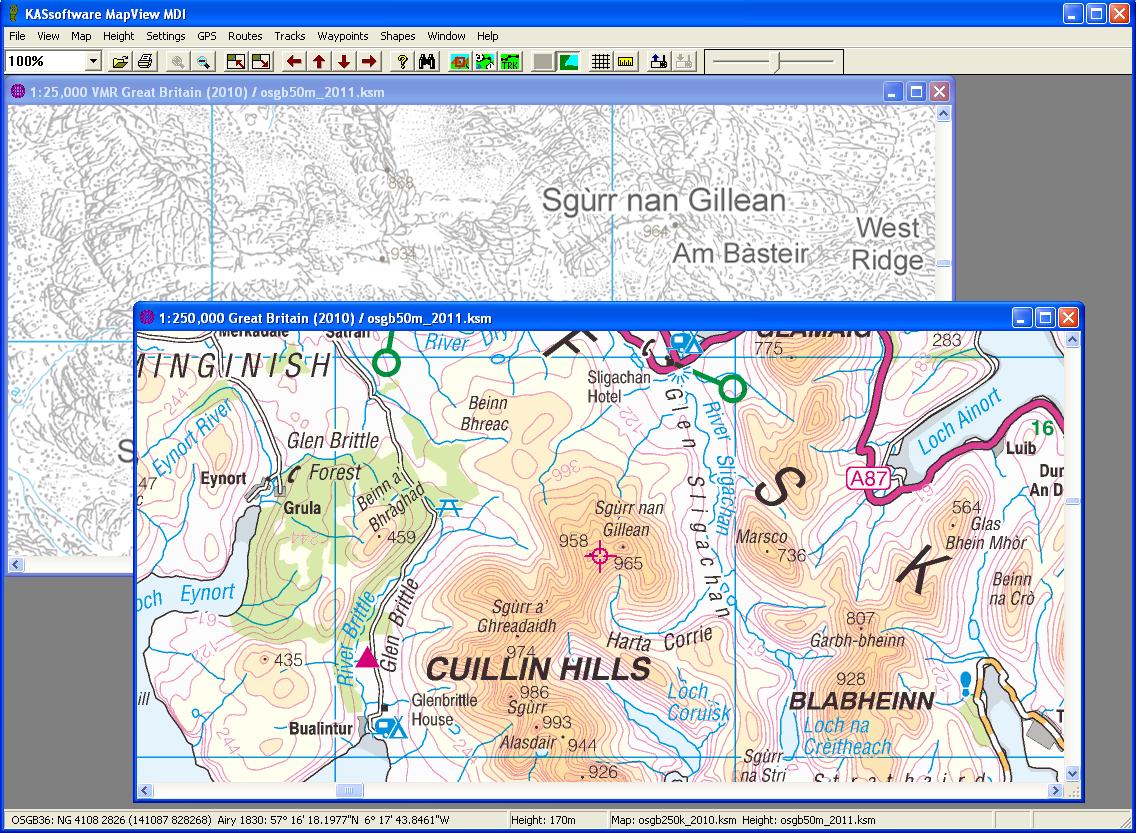This screenshot has height=833, width=1136.
Task: Click the CUILLIN HILLS label on the map
Action: (539, 669)
